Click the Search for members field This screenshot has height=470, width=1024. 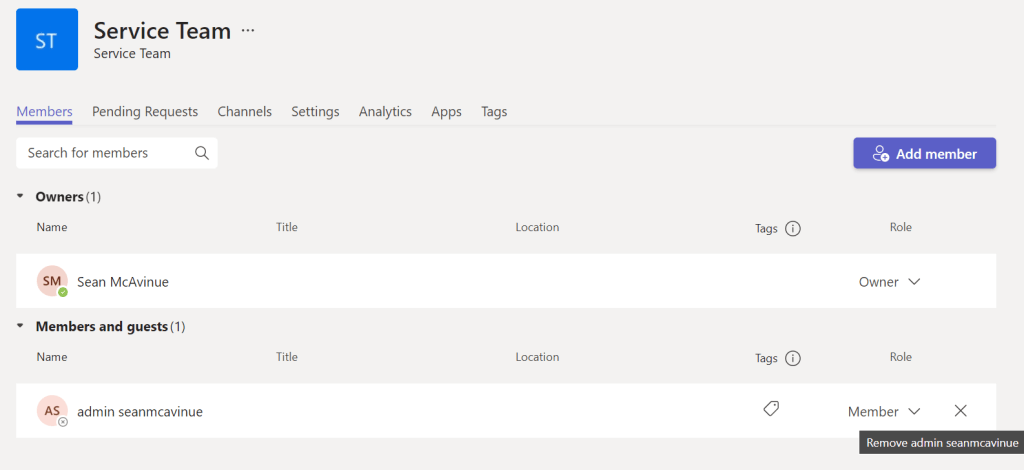coord(105,153)
